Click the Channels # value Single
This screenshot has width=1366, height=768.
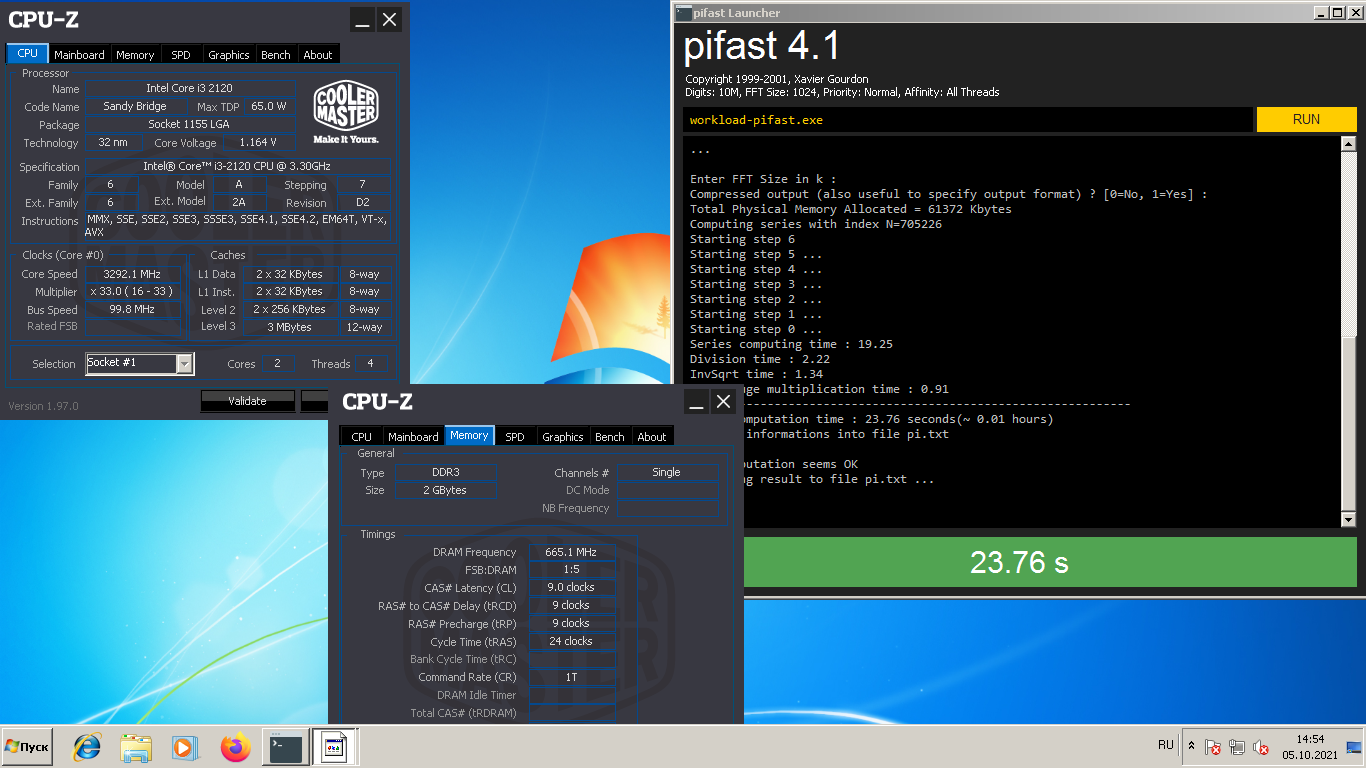pyautogui.click(x=666, y=472)
